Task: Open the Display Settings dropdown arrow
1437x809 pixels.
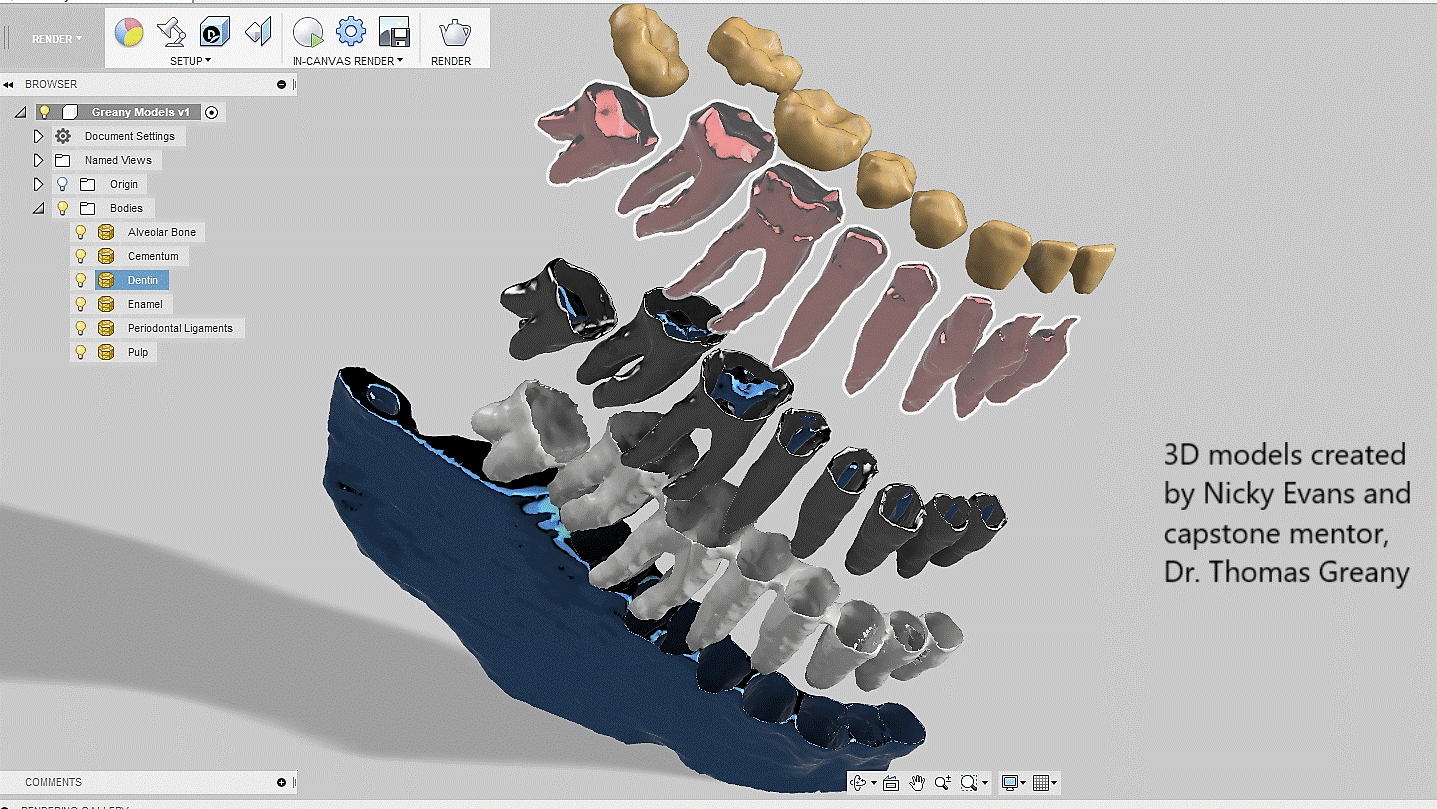Action: [x=1024, y=784]
